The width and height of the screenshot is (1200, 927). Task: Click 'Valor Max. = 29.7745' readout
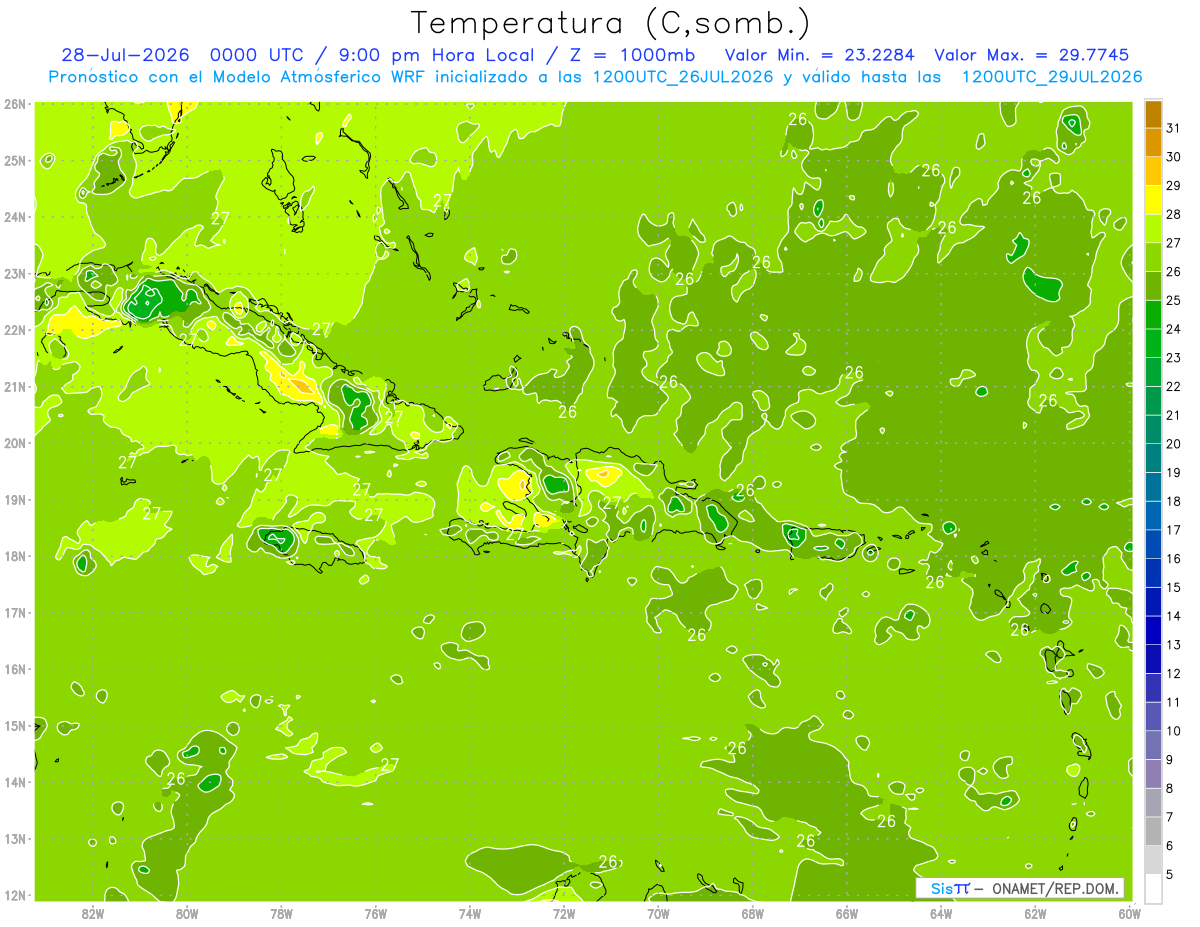[1032, 55]
